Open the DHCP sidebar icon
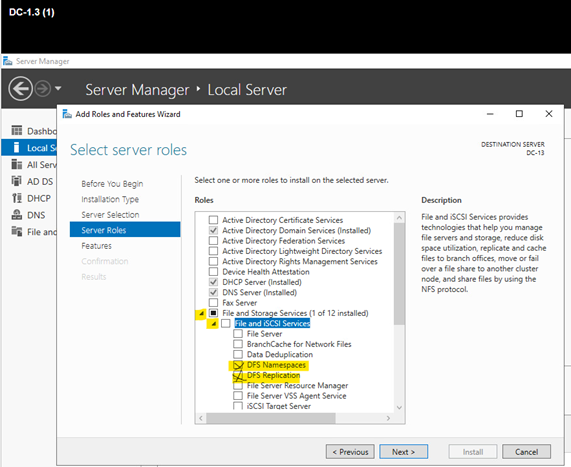The image size is (571, 467). pyautogui.click(x=17, y=198)
